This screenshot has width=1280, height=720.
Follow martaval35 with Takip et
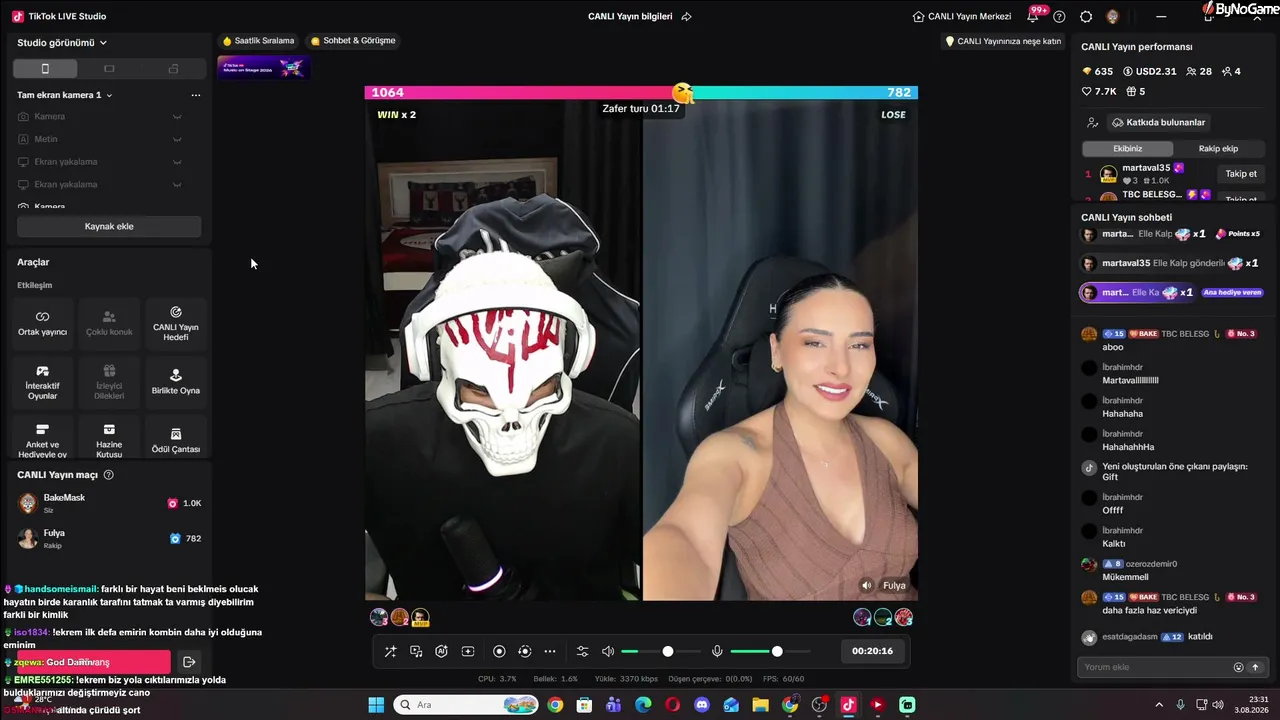pos(1241,174)
